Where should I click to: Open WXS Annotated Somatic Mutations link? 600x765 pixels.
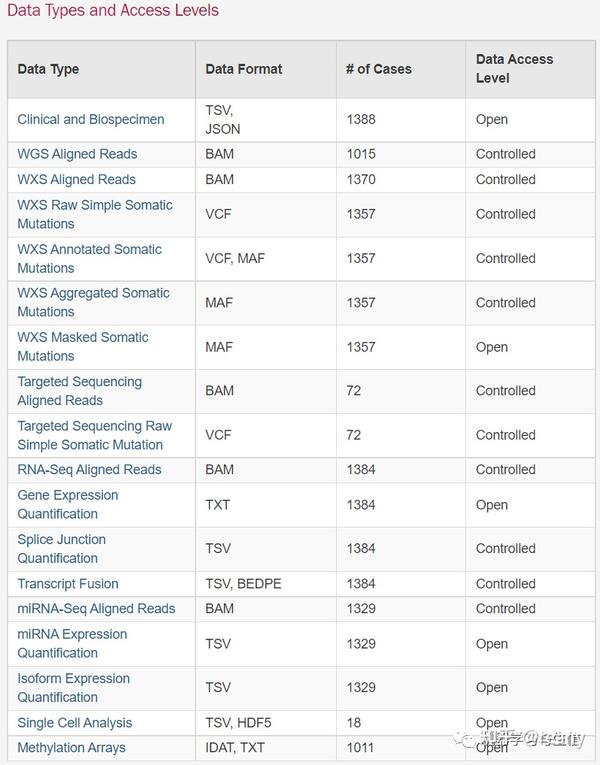89,249
